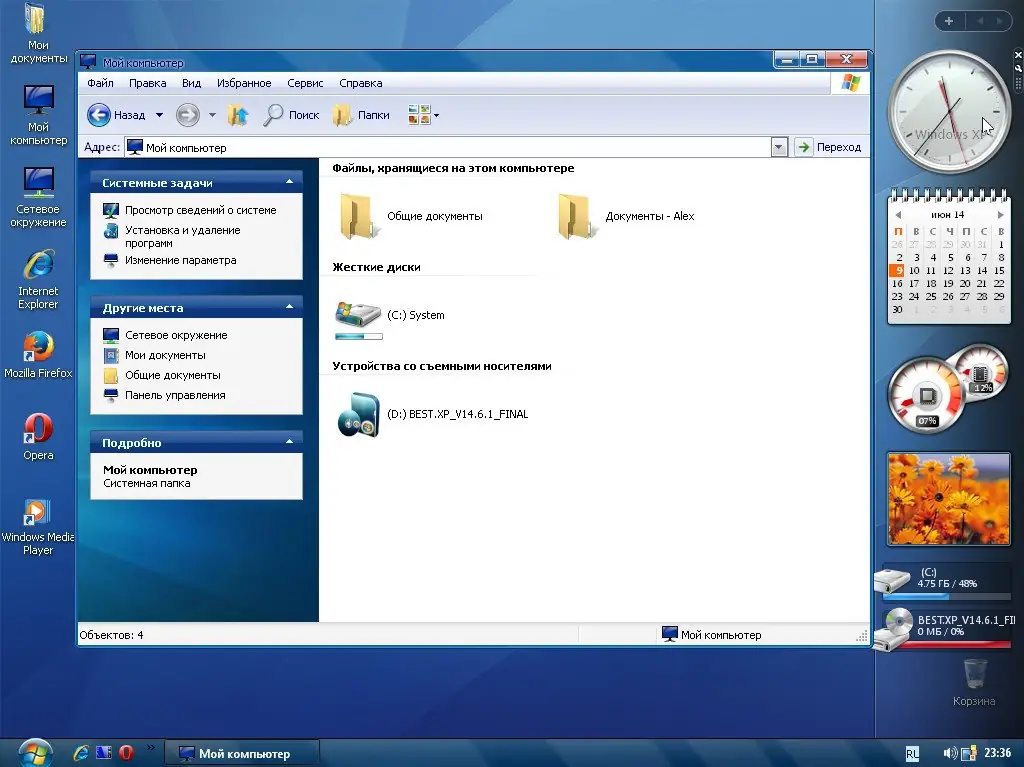Select the (D:) BEST.XP disc drive icon
Screen dimensions: 1024x767
358,414
